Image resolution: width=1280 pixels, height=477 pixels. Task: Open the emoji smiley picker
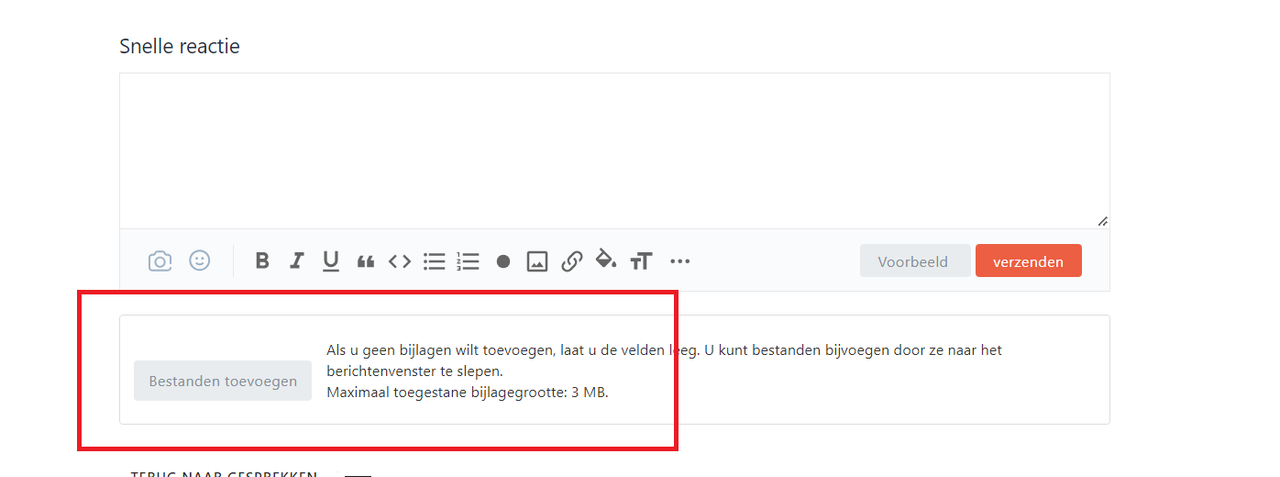tap(200, 260)
